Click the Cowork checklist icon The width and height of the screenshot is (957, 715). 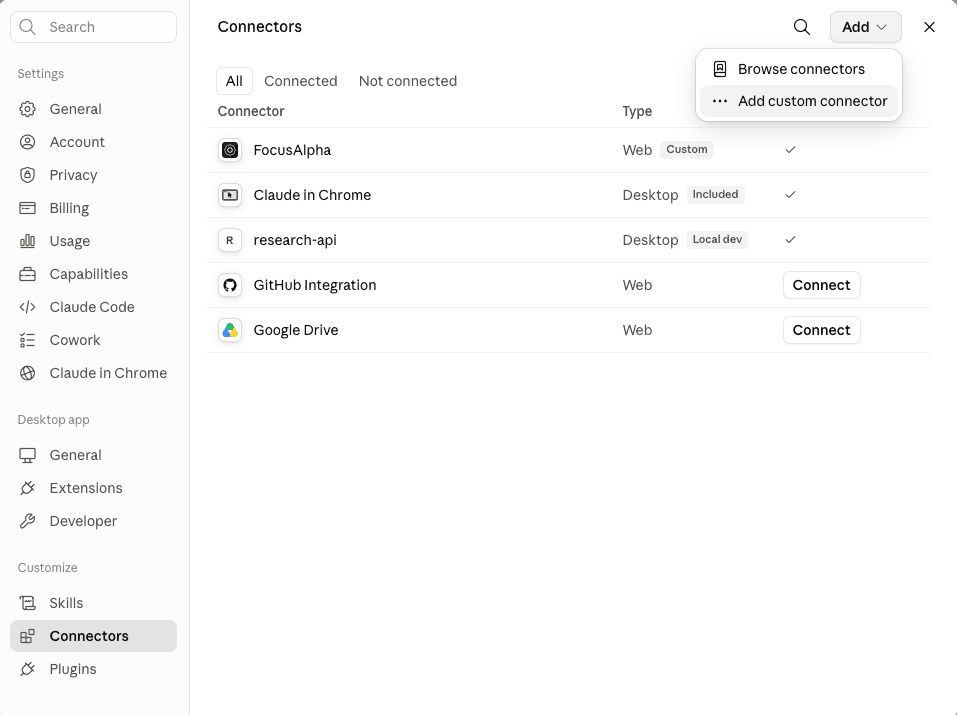coord(27,339)
